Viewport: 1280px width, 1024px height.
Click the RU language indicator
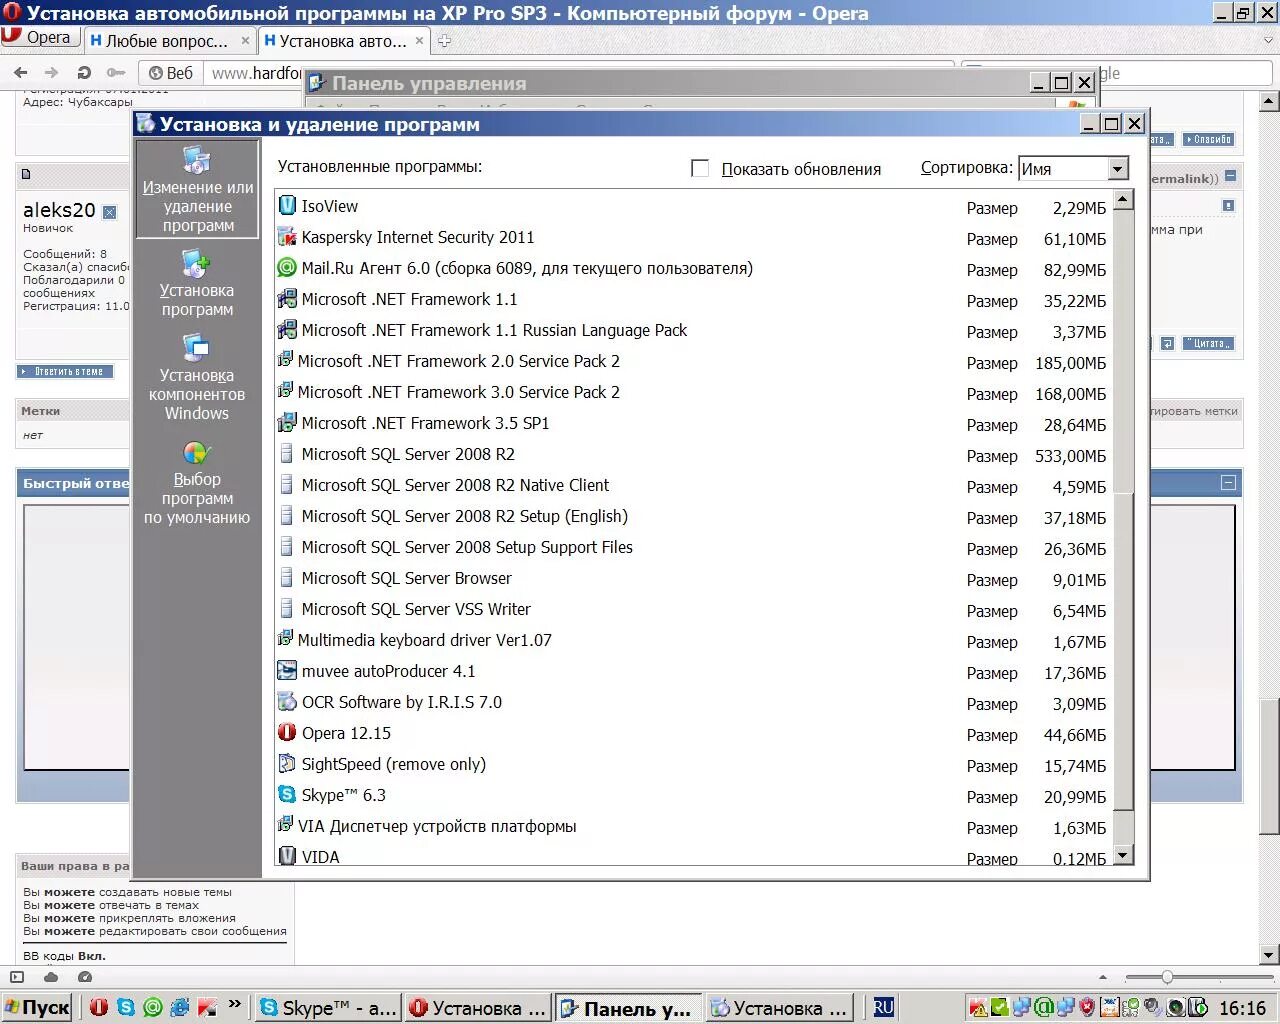coord(883,1008)
